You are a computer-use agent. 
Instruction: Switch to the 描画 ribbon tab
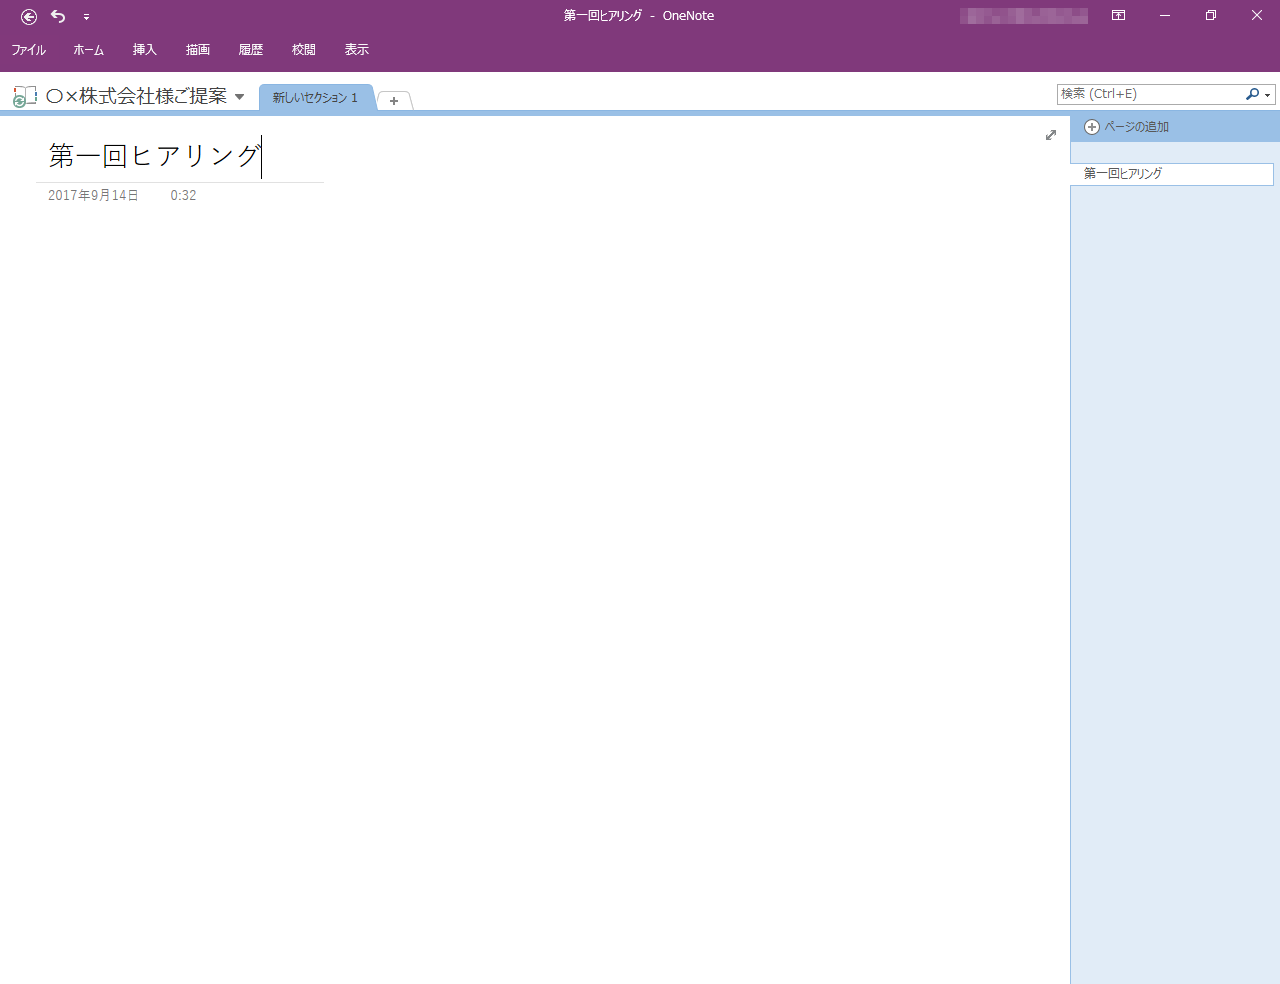[x=197, y=49]
